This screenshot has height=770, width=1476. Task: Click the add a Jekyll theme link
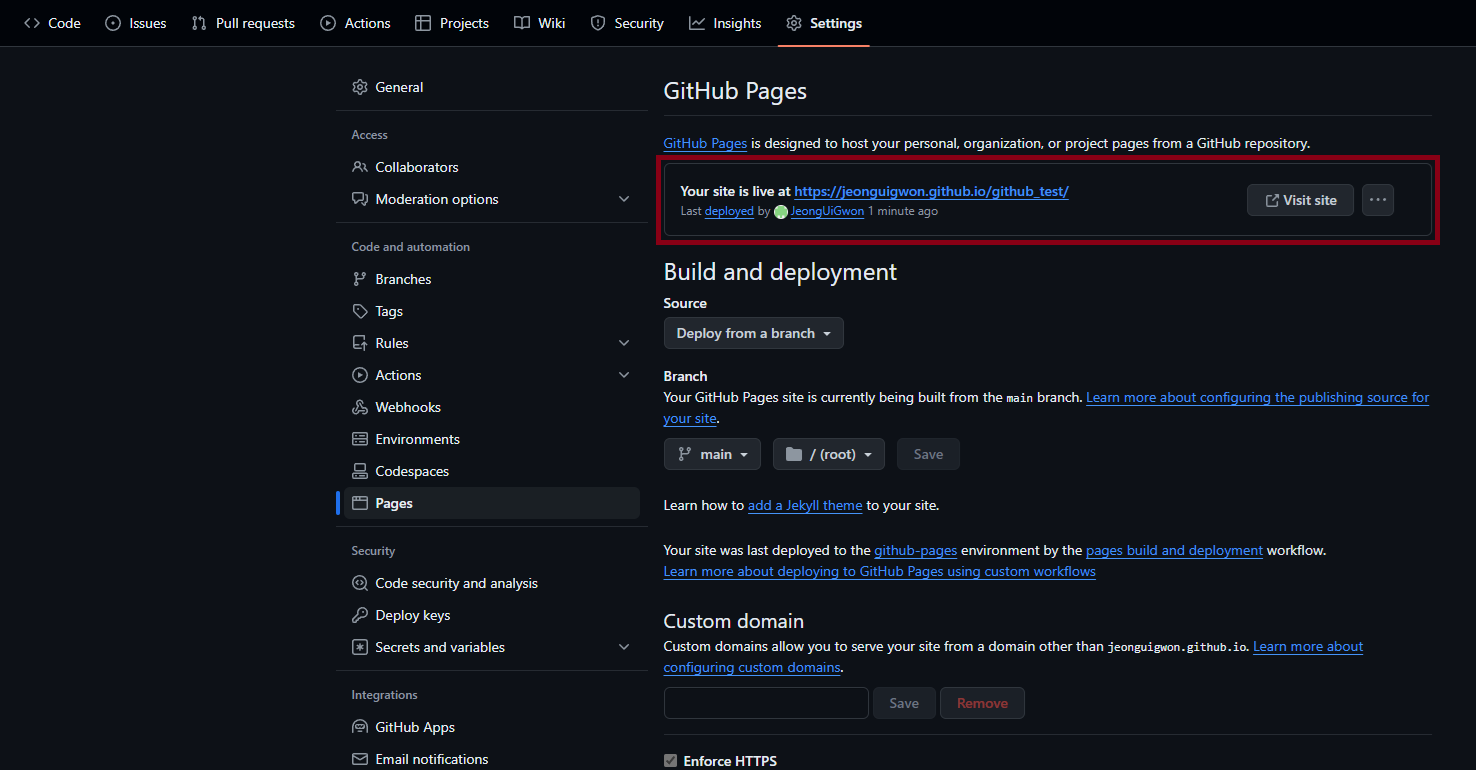tap(805, 505)
